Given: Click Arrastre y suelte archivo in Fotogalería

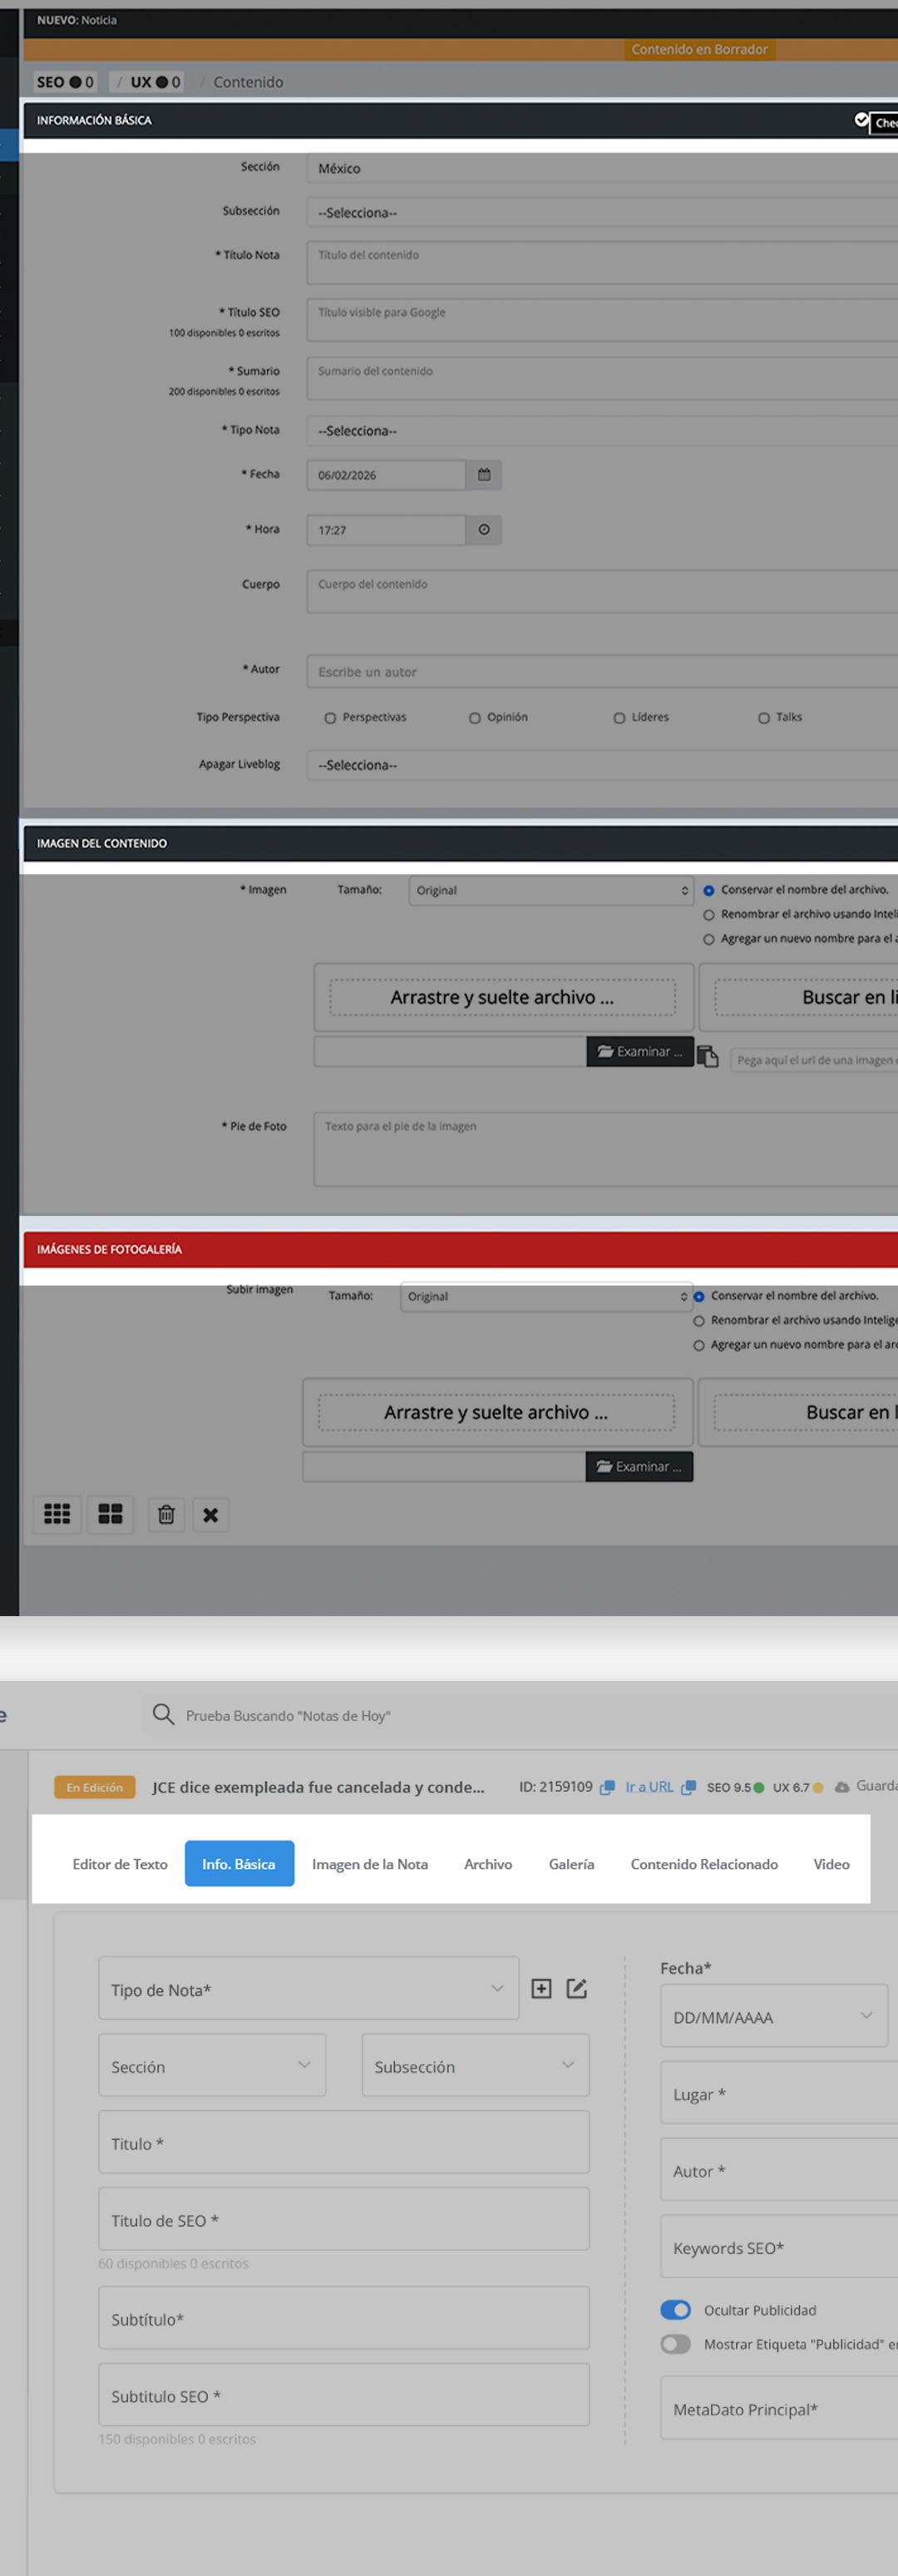Looking at the screenshot, I should (496, 1412).
